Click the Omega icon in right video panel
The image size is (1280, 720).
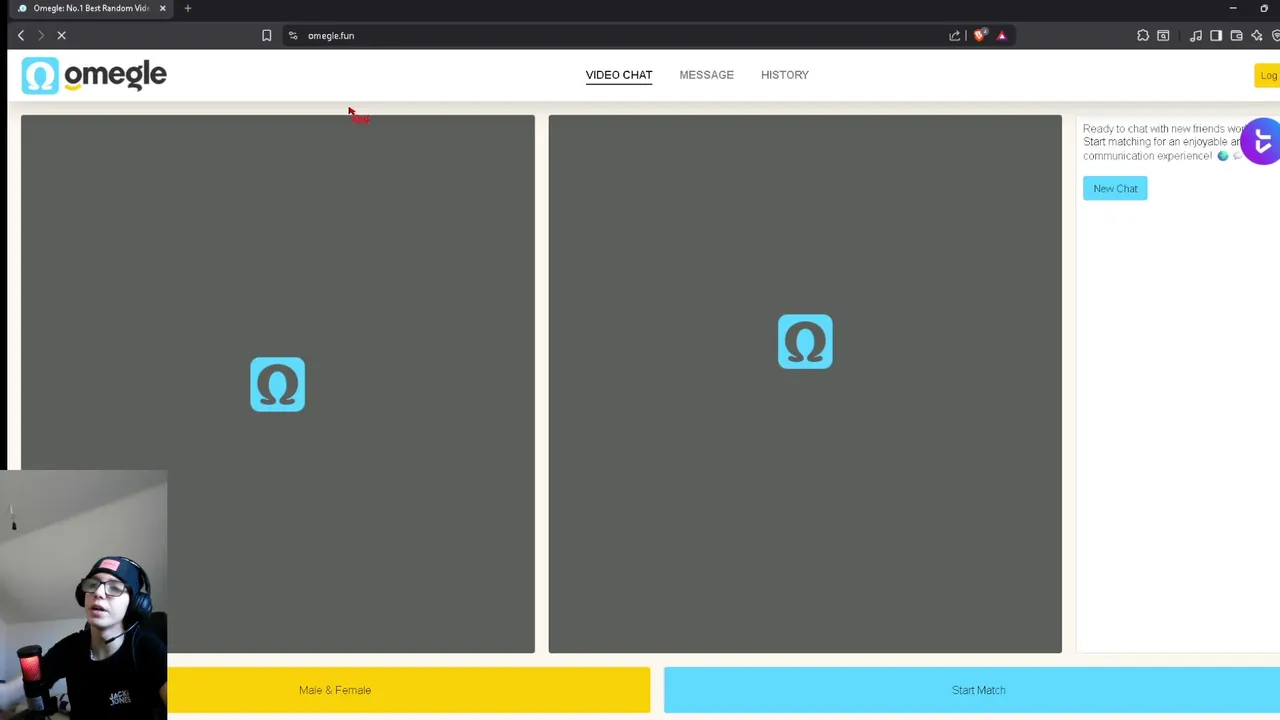point(805,342)
